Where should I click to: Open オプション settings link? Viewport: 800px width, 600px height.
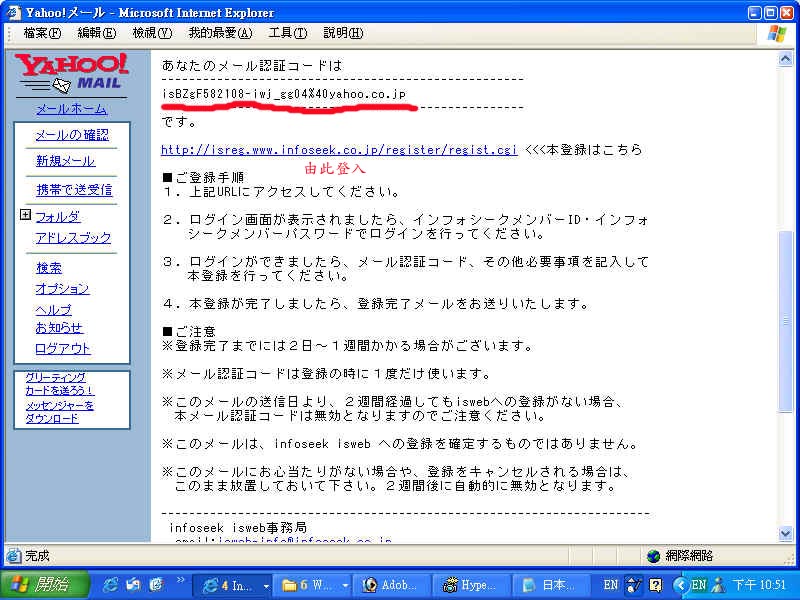pos(62,289)
